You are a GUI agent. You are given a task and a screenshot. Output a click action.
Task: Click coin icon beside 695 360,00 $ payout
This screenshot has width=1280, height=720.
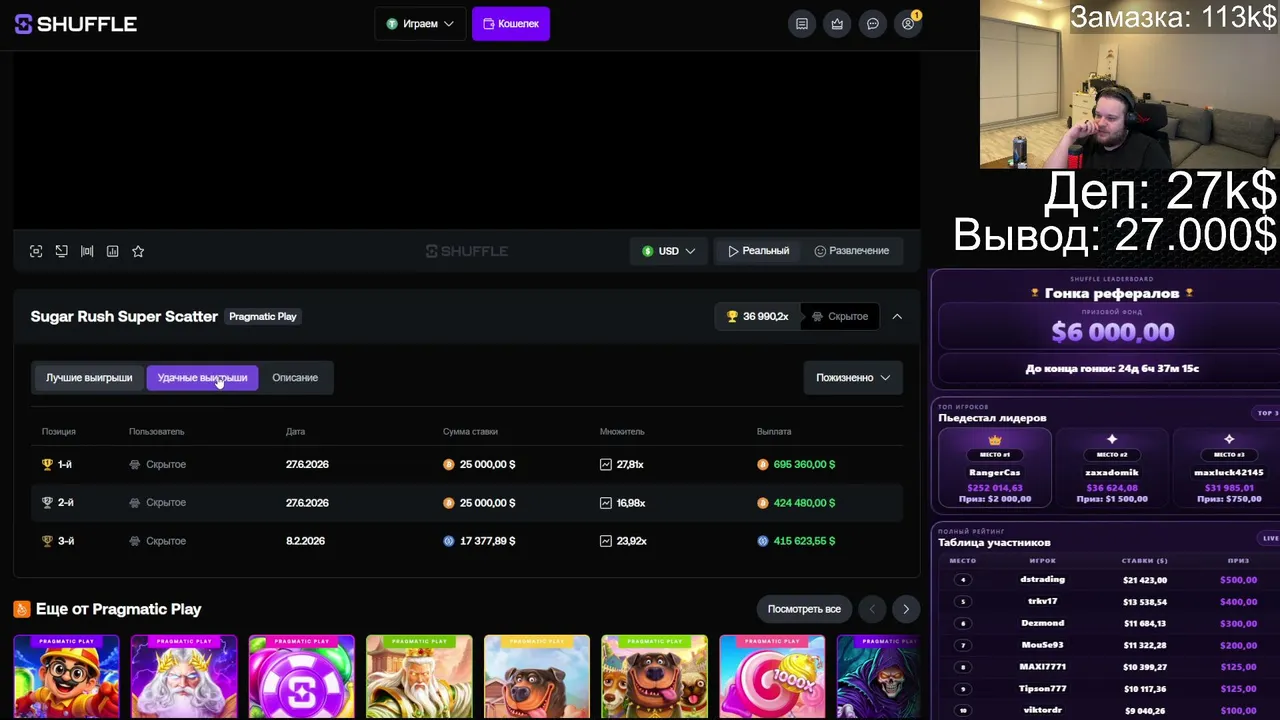[x=763, y=464]
